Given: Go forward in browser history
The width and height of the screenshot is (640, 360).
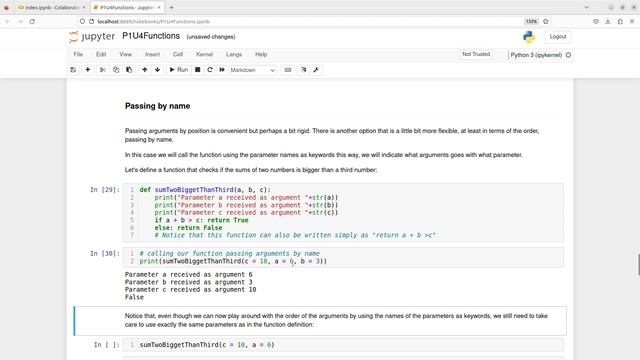Looking at the screenshot, I should coord(20,21).
